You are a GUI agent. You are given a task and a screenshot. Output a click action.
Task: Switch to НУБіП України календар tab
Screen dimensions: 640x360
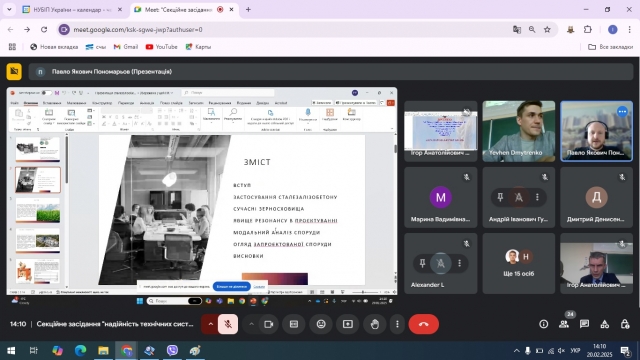(71, 9)
